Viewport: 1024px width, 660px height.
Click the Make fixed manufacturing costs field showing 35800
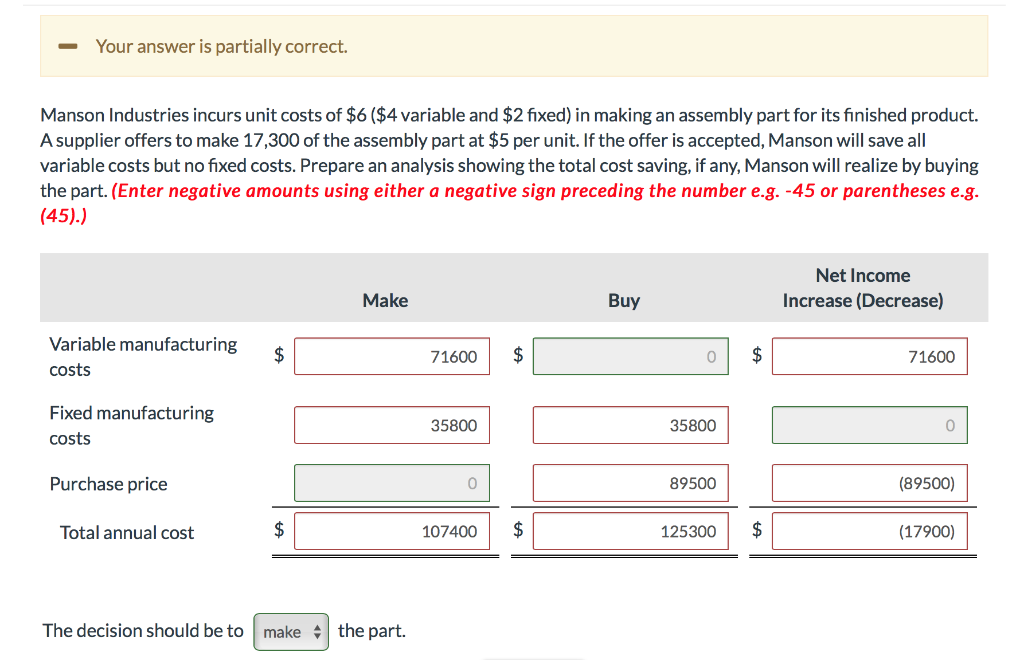392,424
